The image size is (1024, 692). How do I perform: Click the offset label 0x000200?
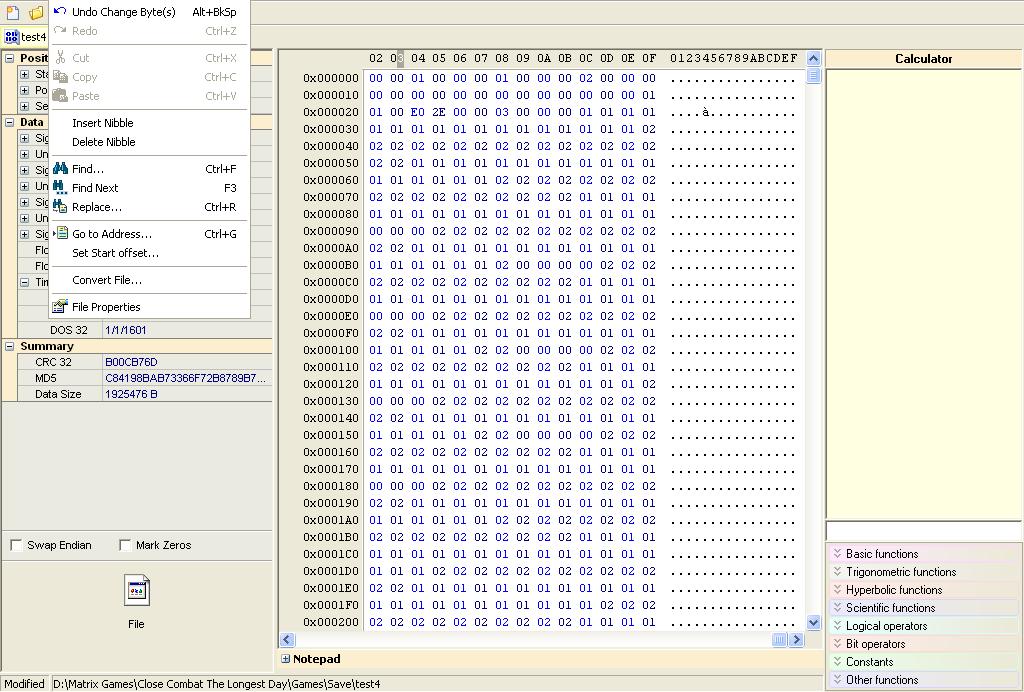331,622
